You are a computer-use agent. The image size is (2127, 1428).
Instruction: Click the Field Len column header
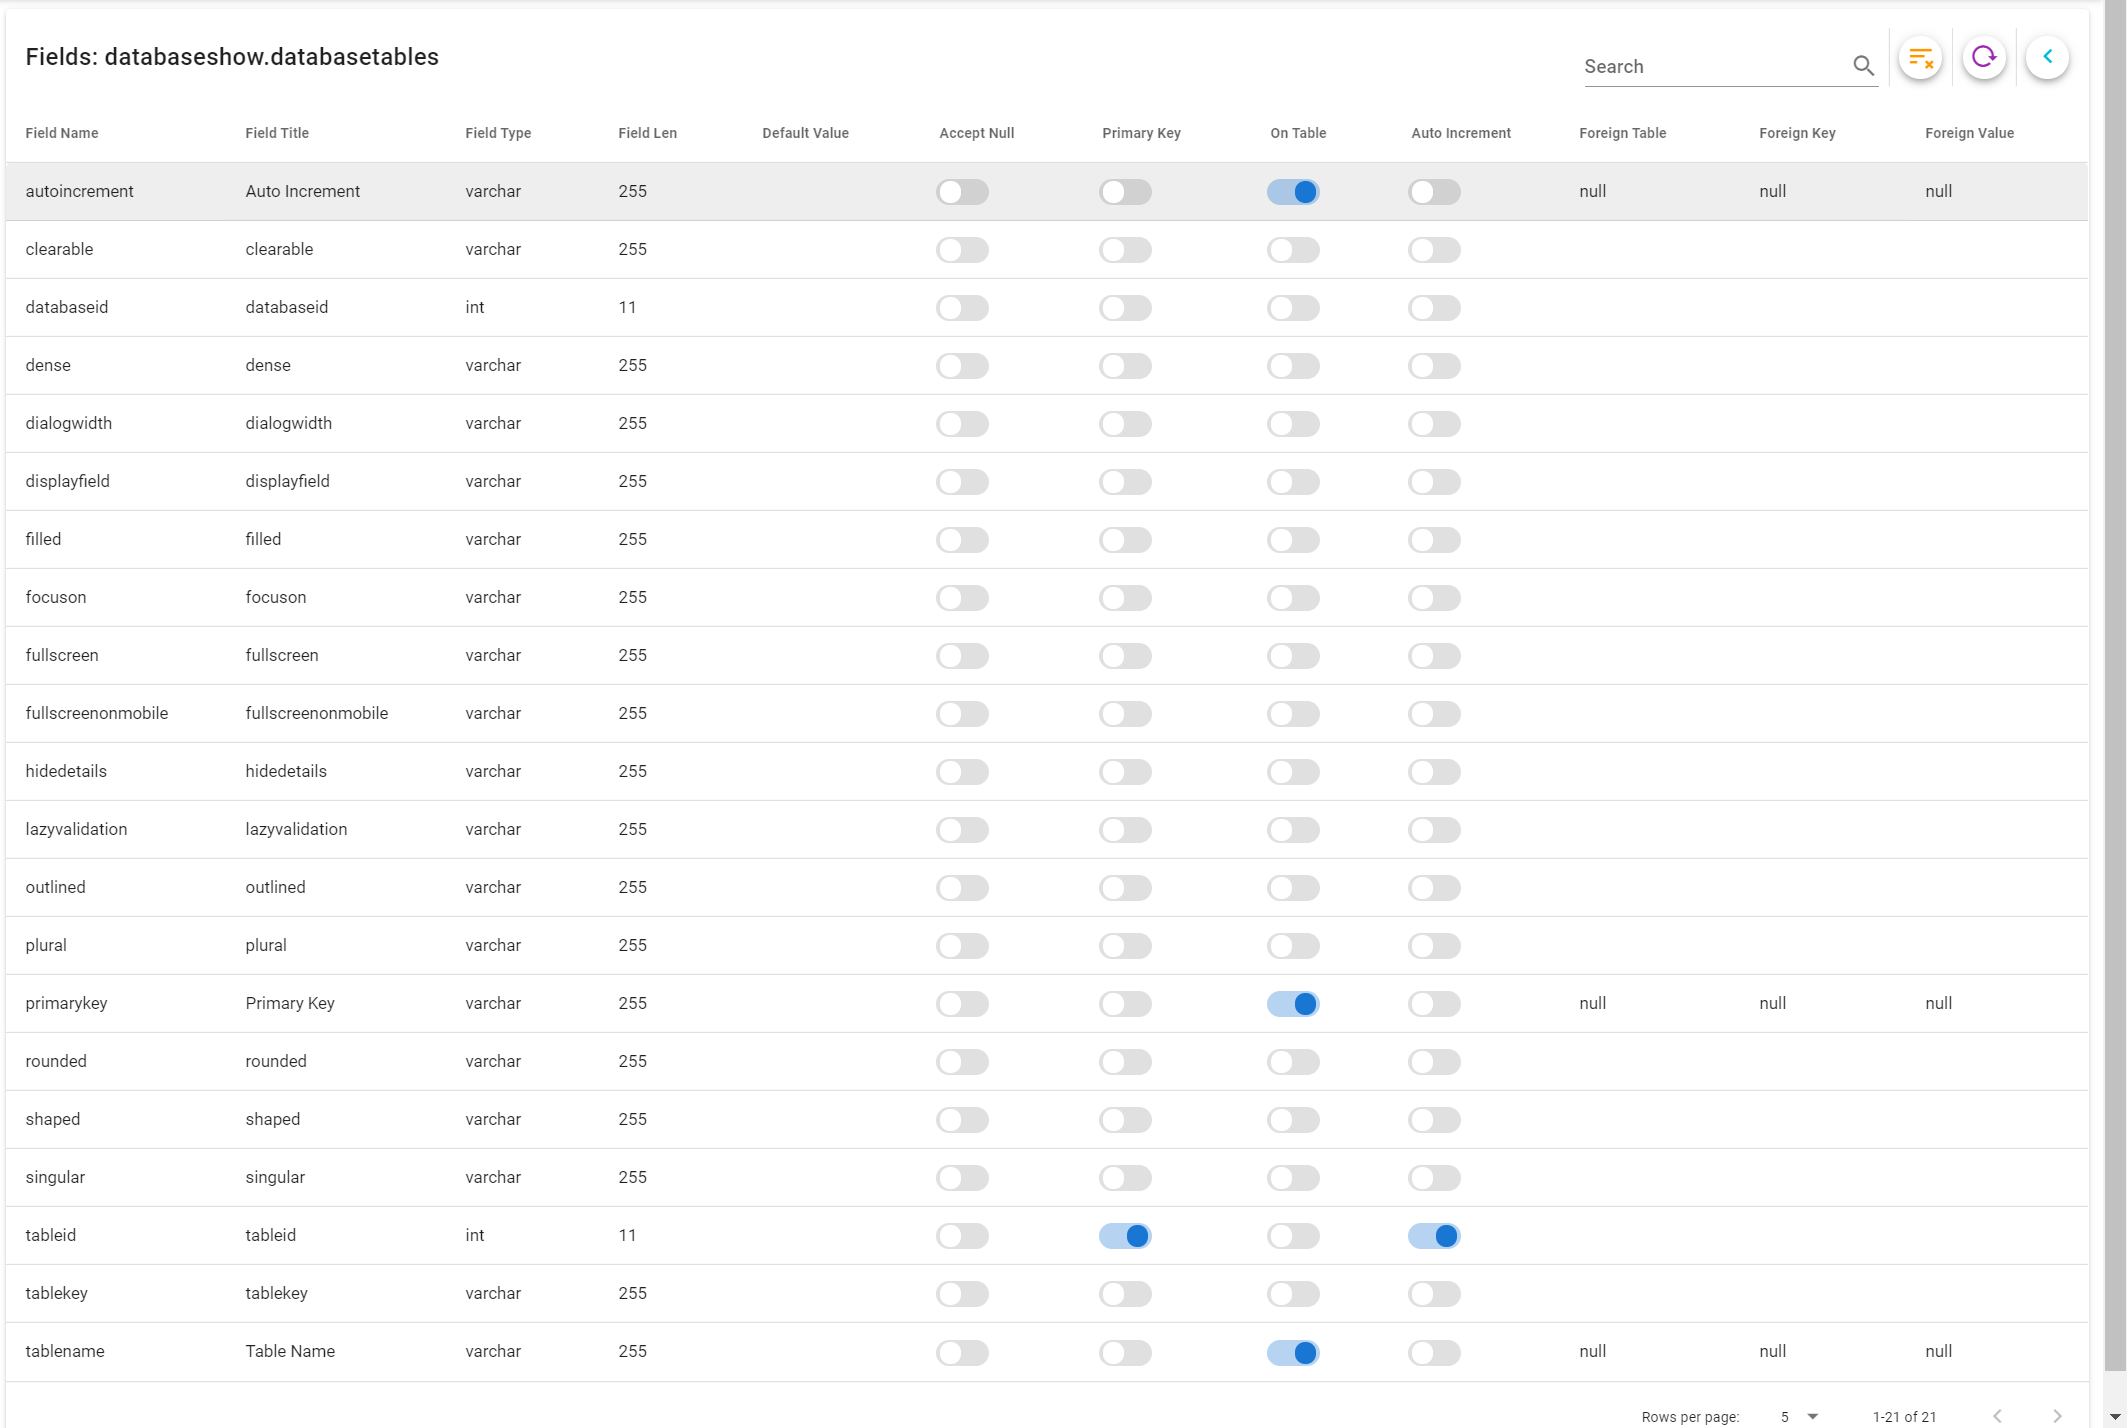point(647,133)
